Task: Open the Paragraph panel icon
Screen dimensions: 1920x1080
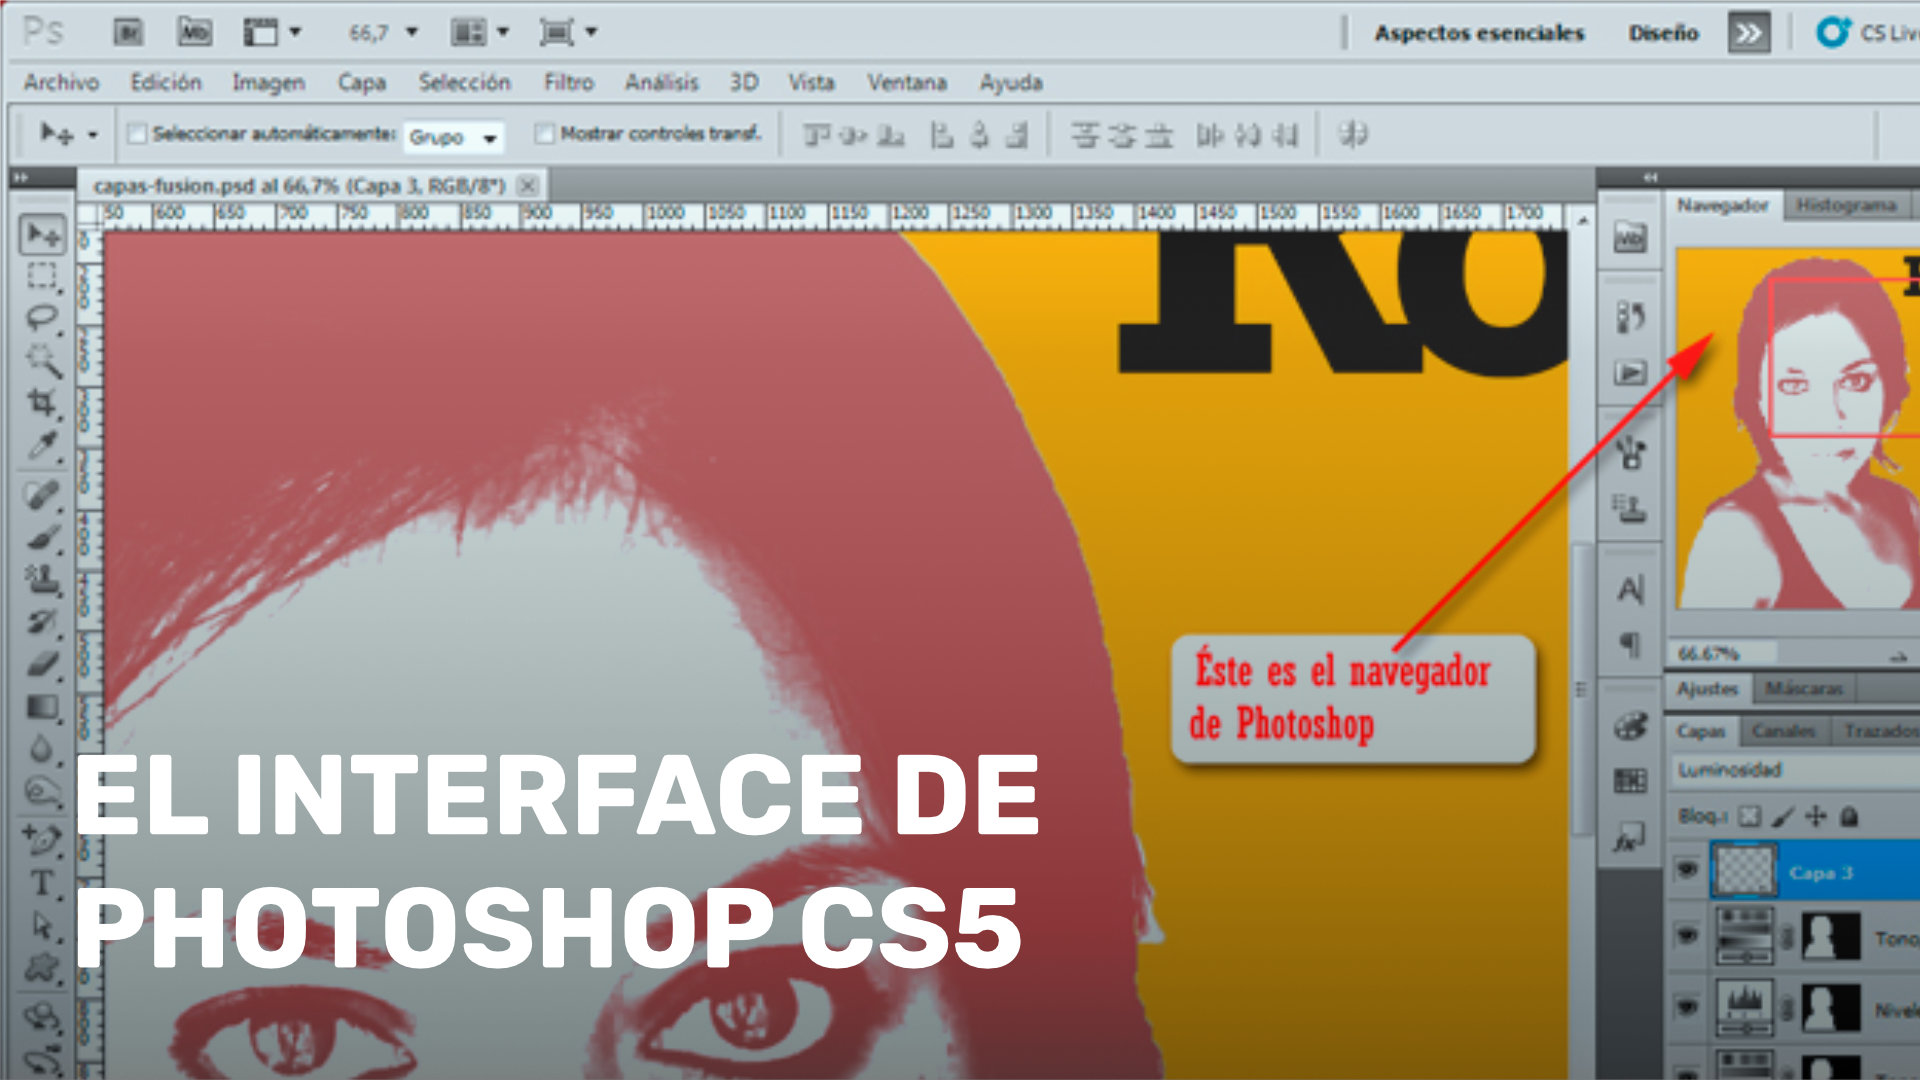Action: pyautogui.click(x=1630, y=645)
